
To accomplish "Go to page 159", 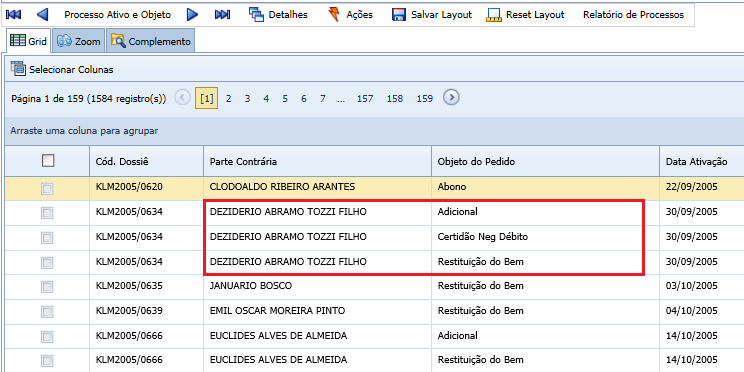I will tap(425, 99).
